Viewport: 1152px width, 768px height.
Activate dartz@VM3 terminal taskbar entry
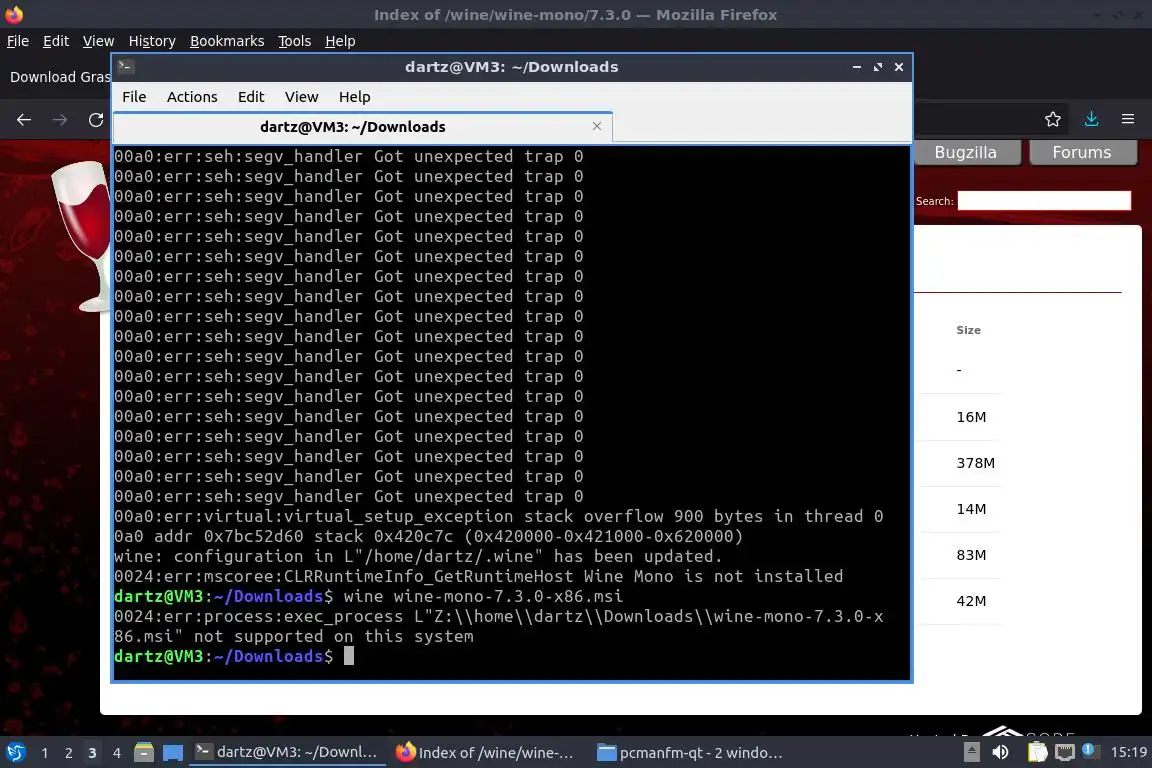[x=287, y=752]
